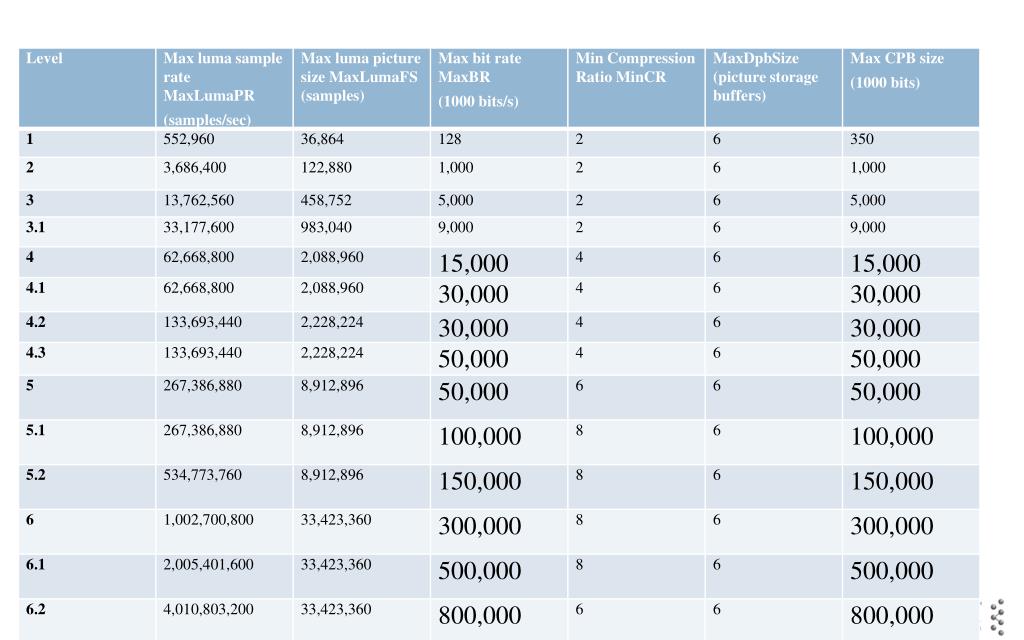Select the Max luma picture size header
This screenshot has height=640, width=1024.
pyautogui.click(x=362, y=88)
